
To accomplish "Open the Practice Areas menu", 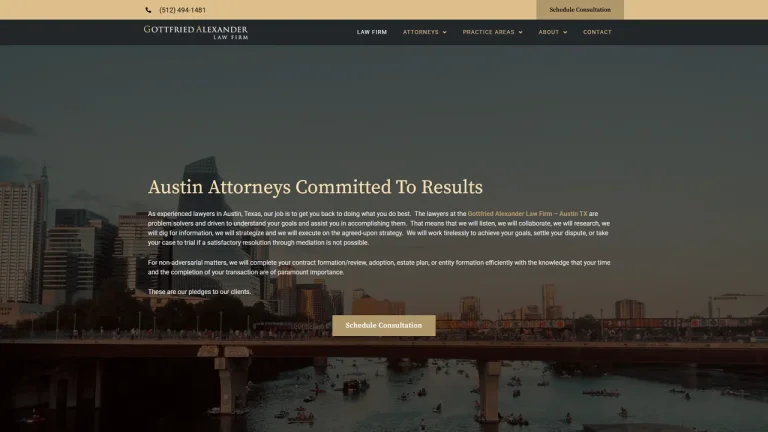I will [488, 32].
